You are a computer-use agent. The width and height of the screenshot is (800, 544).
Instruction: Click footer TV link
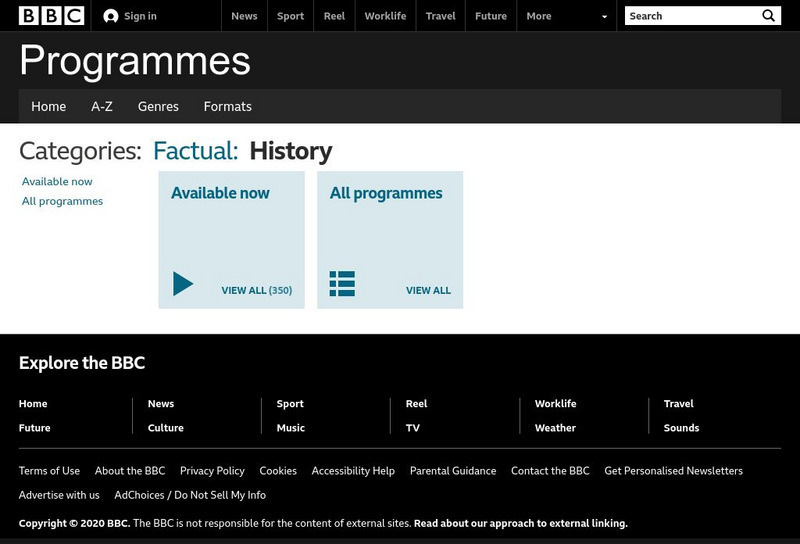(x=413, y=428)
